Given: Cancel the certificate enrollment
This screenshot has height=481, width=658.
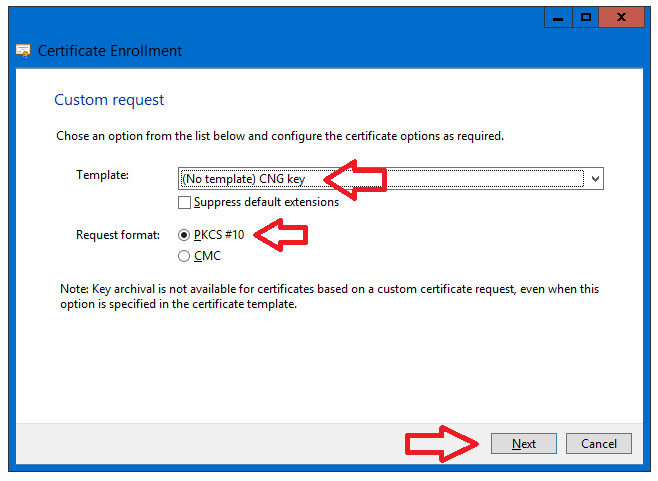Looking at the screenshot, I should click(x=599, y=444).
